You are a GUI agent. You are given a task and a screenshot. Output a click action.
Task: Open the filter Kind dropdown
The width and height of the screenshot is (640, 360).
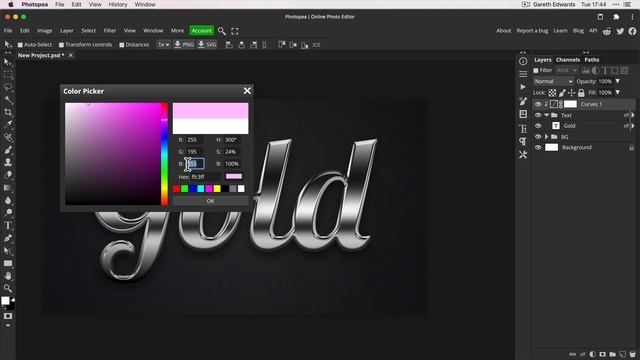(x=567, y=71)
